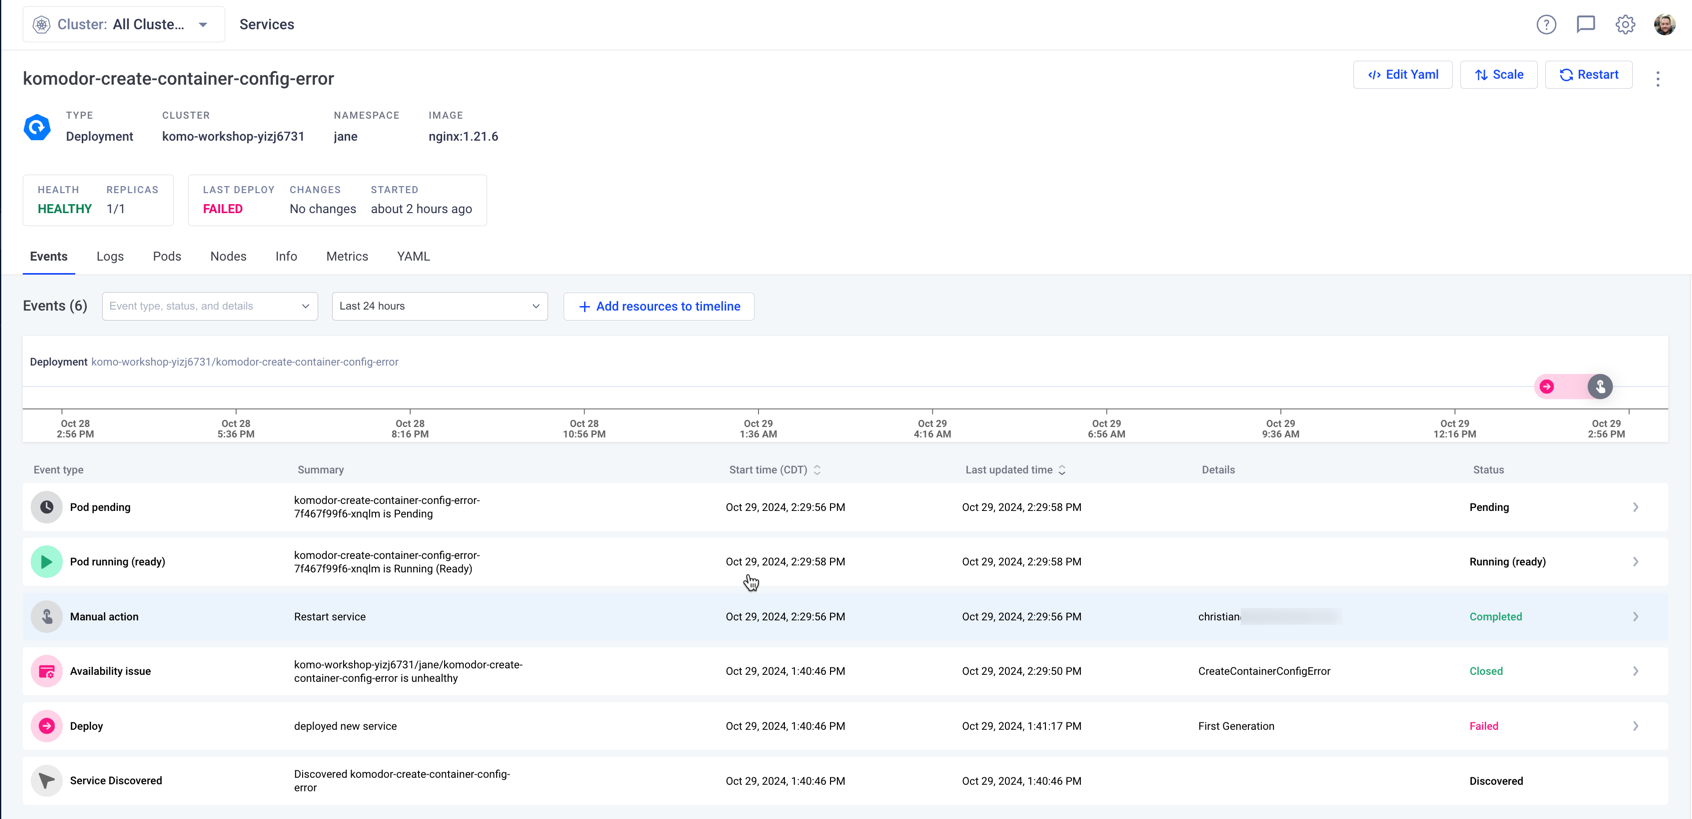Click the Service Discovered cursor icon
The height and width of the screenshot is (819, 1692).
click(x=46, y=781)
